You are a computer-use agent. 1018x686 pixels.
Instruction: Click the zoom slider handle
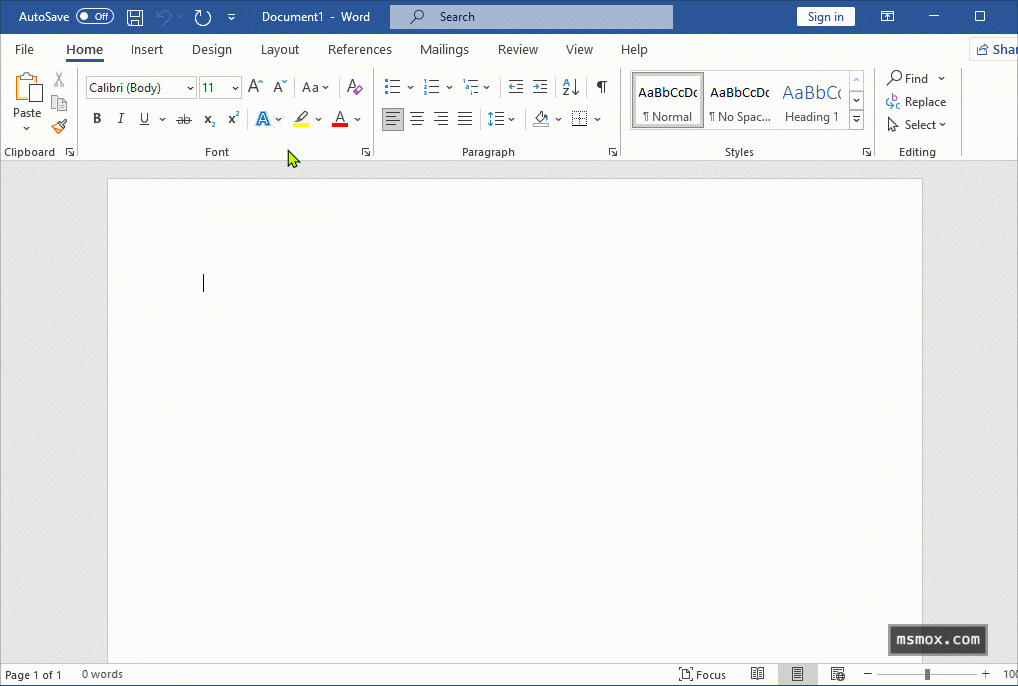[927, 674]
